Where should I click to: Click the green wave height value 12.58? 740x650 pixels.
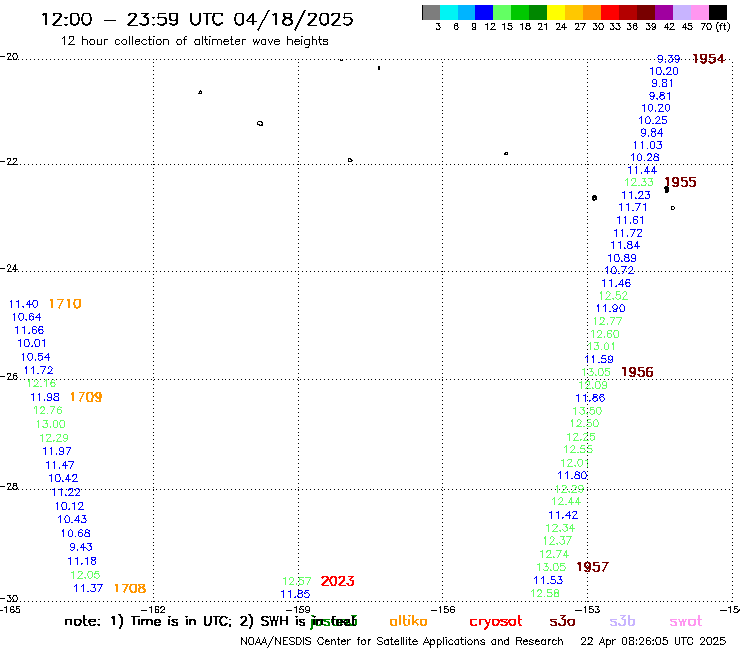545,593
